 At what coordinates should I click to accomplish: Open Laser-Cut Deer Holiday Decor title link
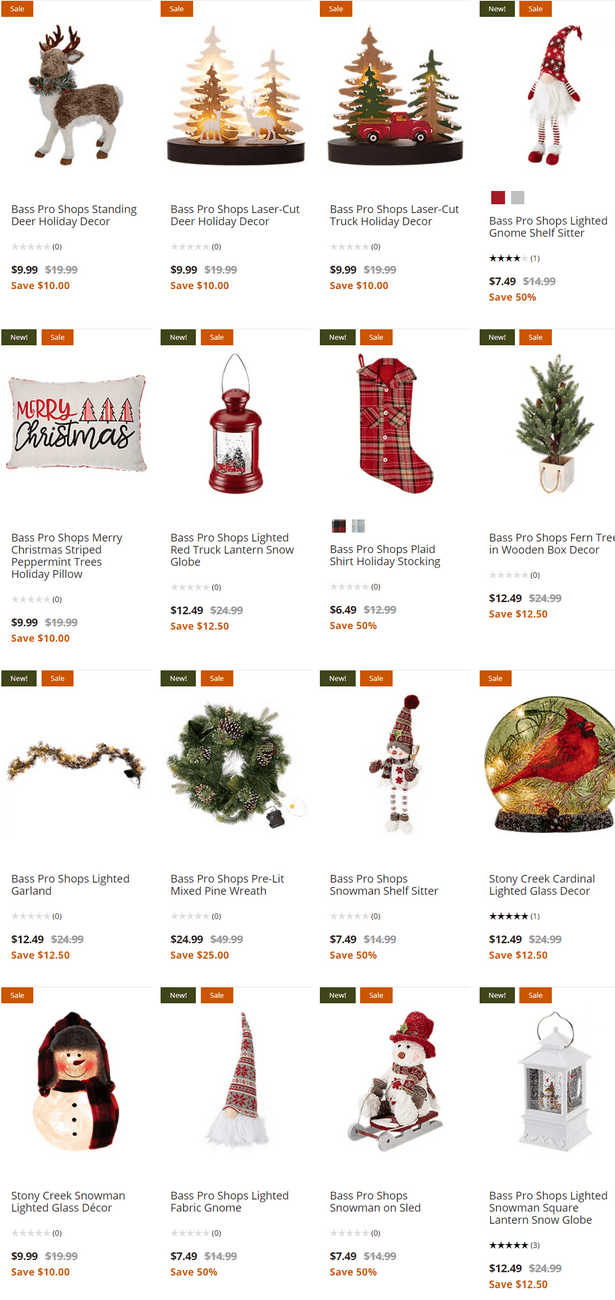coord(235,215)
